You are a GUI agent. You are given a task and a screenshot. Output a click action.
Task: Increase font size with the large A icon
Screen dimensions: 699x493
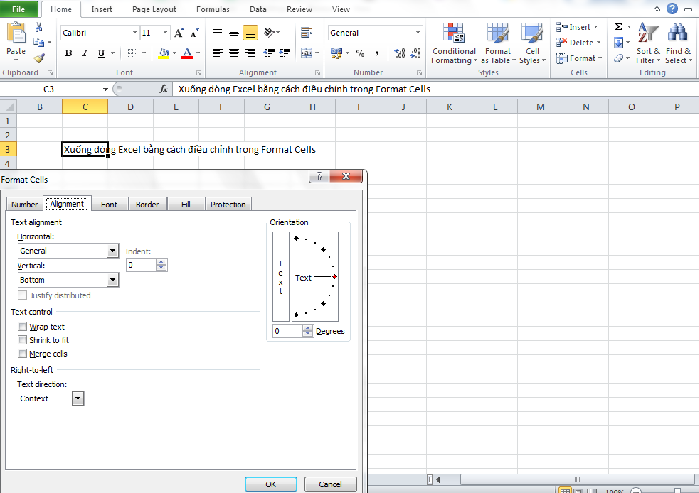[x=179, y=33]
